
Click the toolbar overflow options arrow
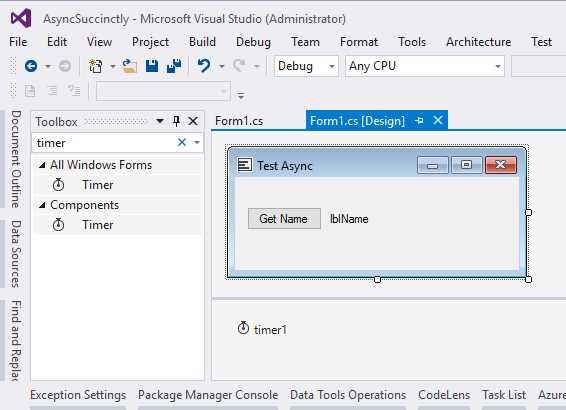pos(241,96)
